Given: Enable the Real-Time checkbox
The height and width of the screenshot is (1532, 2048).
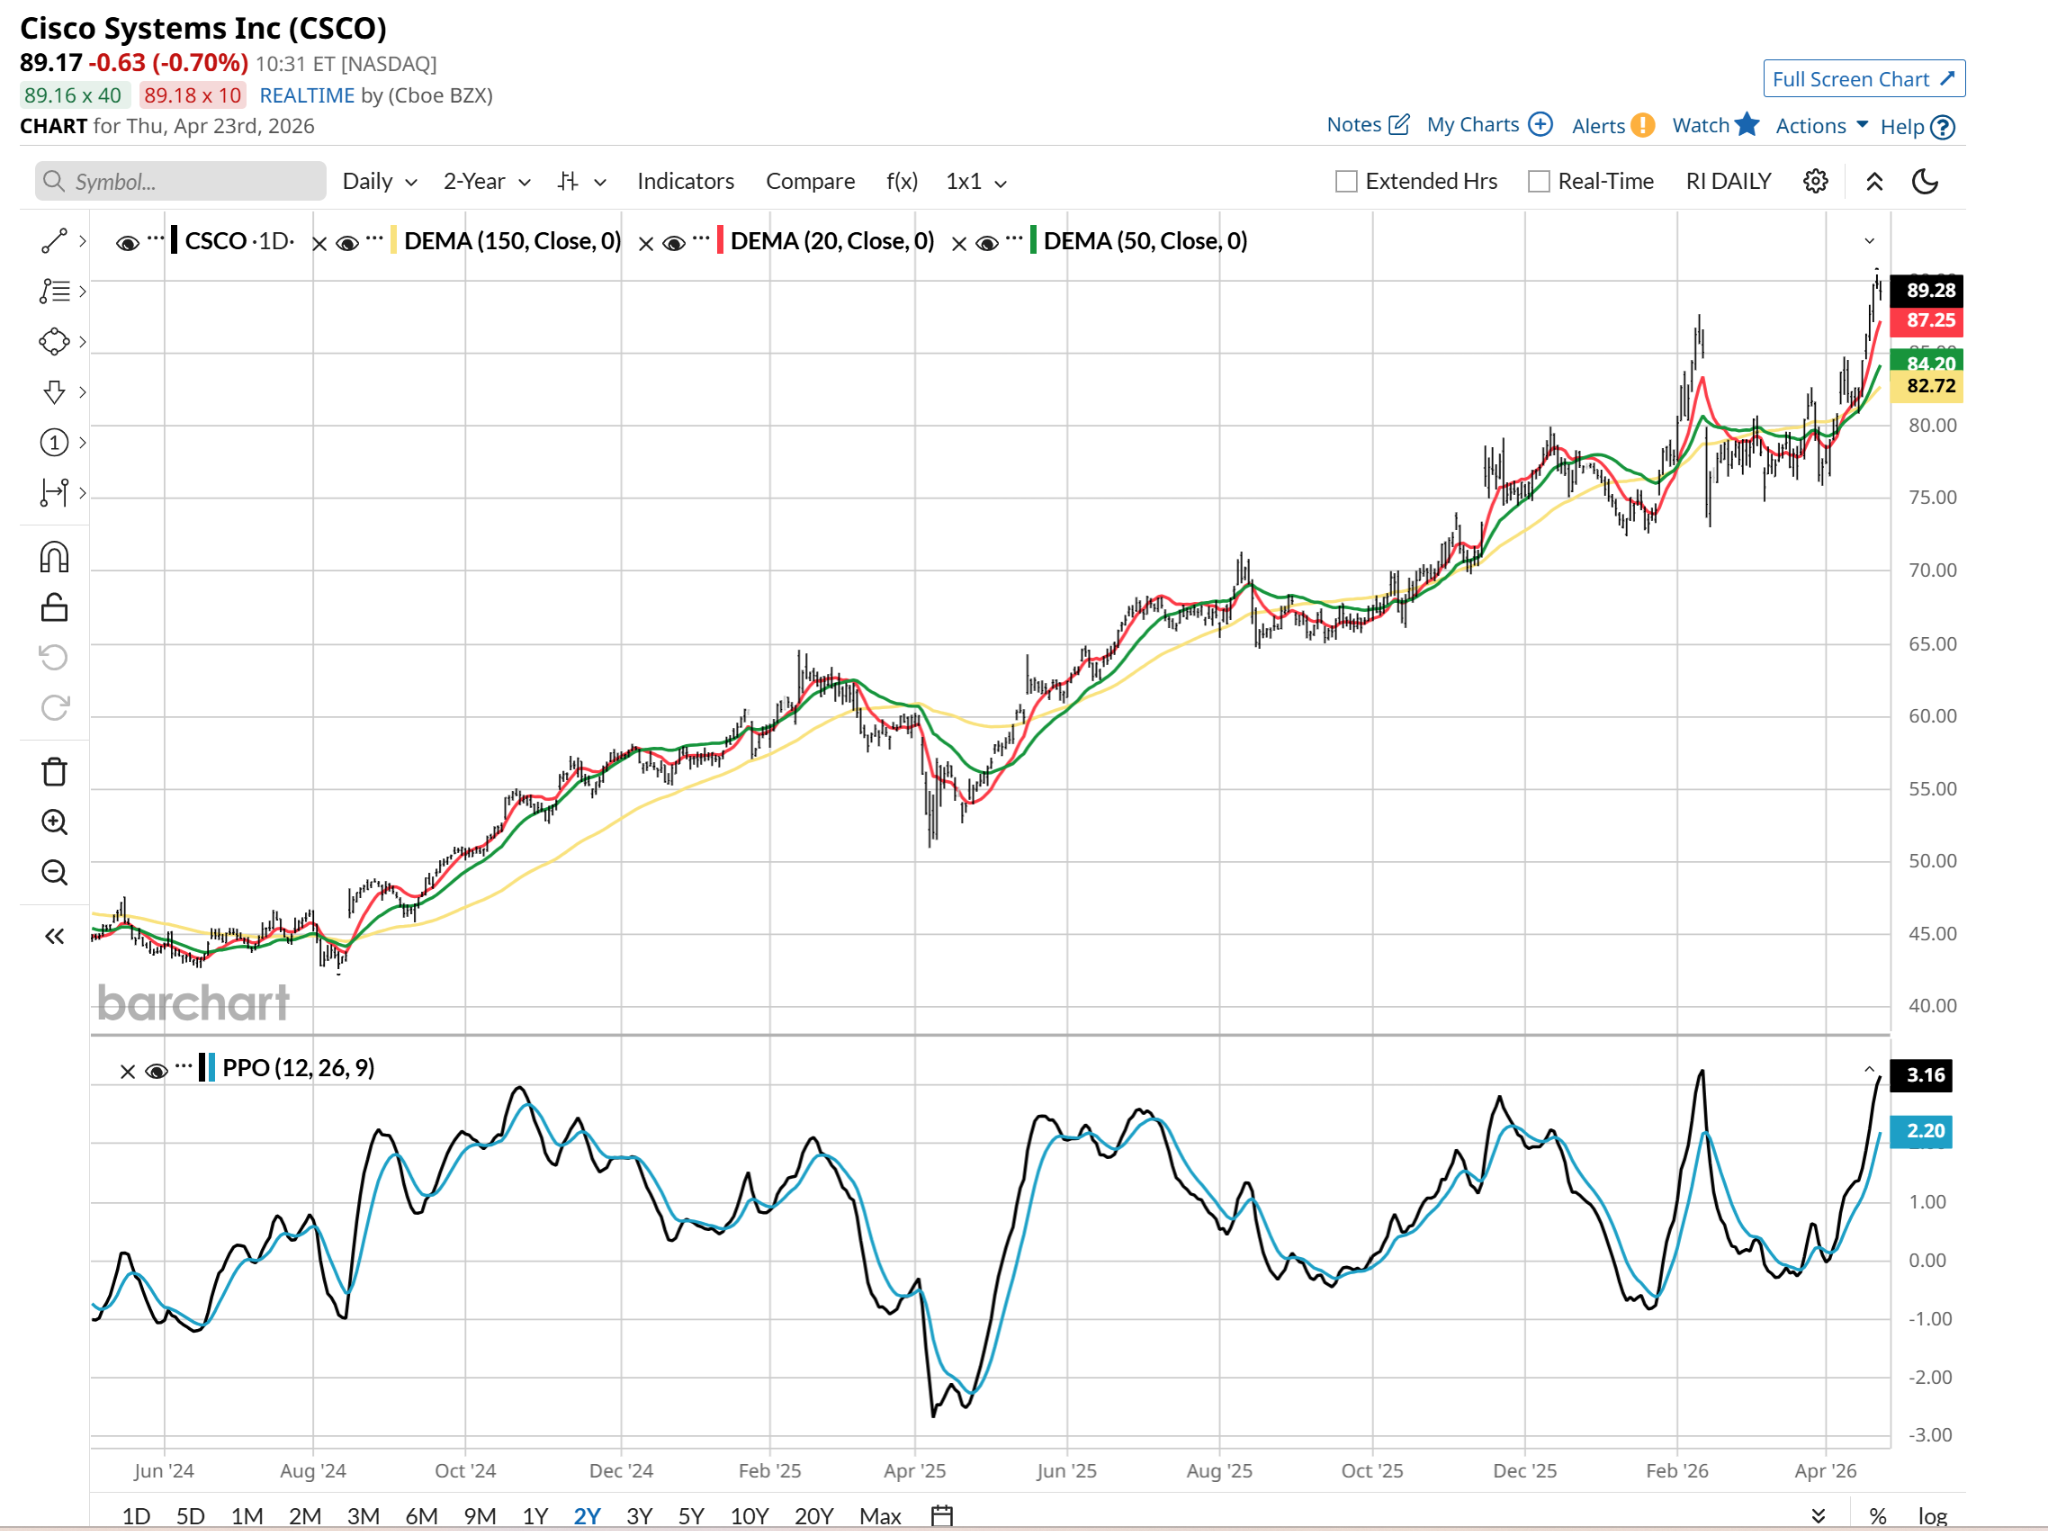Looking at the screenshot, I should (1539, 181).
